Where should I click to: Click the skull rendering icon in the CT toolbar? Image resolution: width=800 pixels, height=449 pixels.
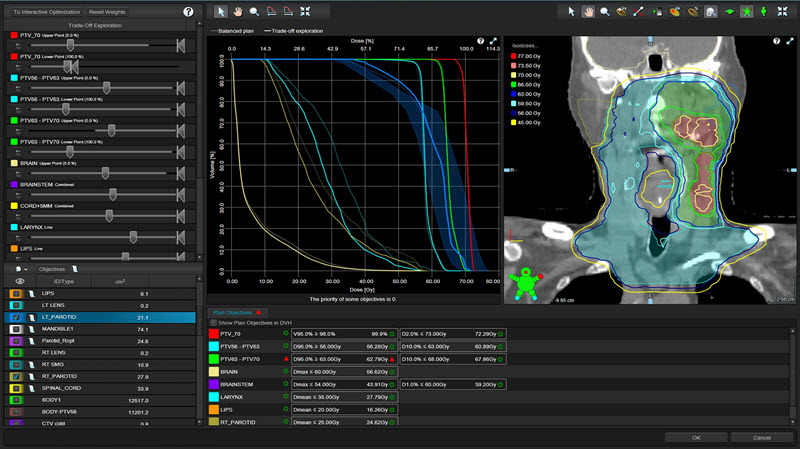click(x=709, y=11)
